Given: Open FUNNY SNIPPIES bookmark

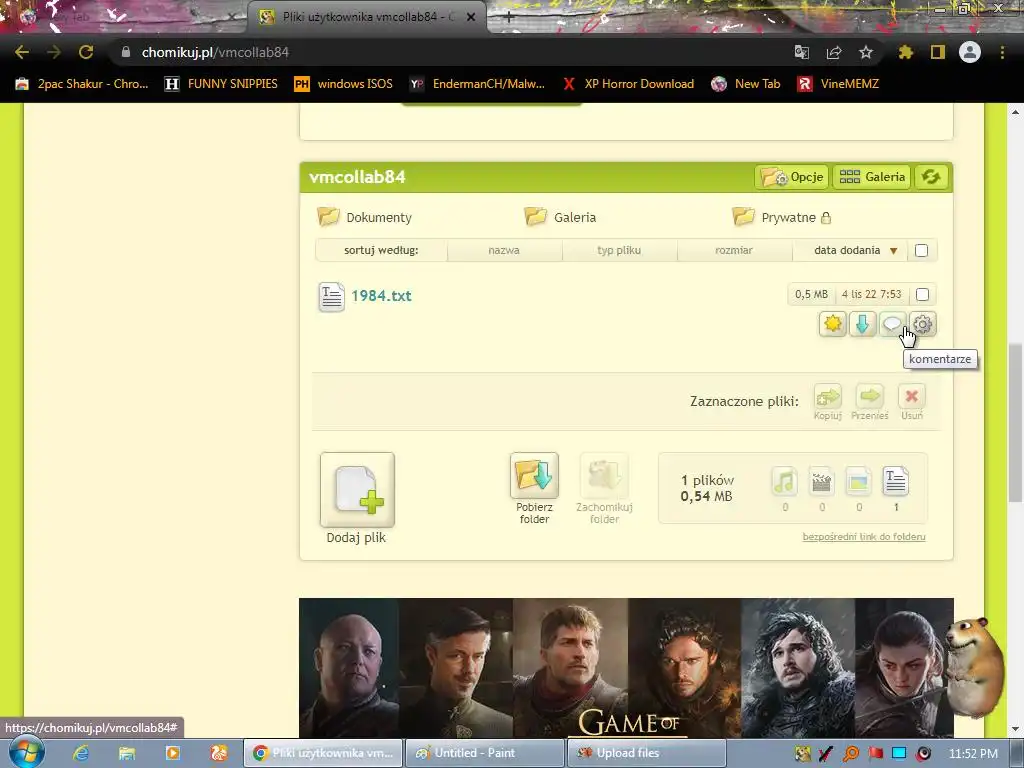Looking at the screenshot, I should pyautogui.click(x=221, y=84).
